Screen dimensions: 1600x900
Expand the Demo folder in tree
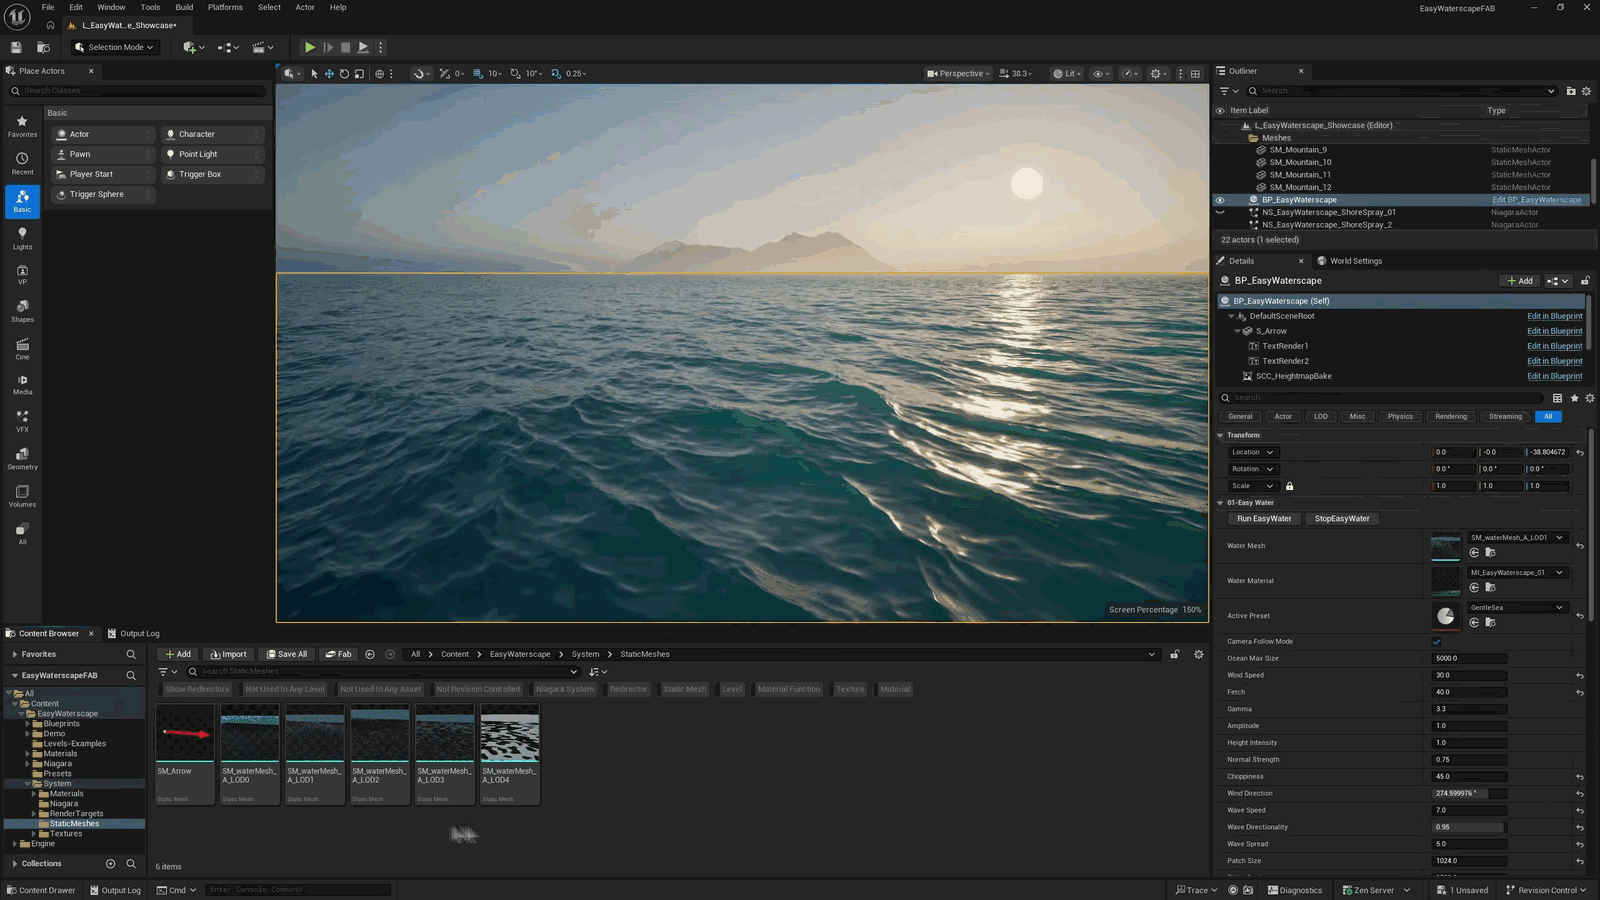pyautogui.click(x=28, y=734)
